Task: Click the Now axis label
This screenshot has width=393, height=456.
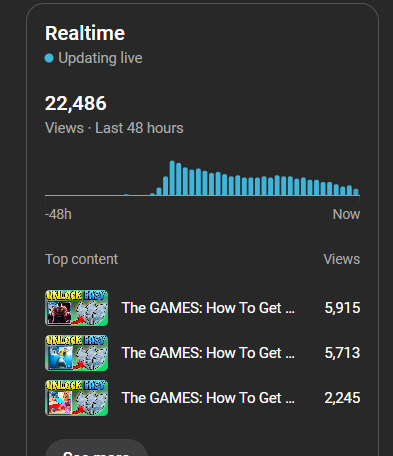Action: pos(346,214)
